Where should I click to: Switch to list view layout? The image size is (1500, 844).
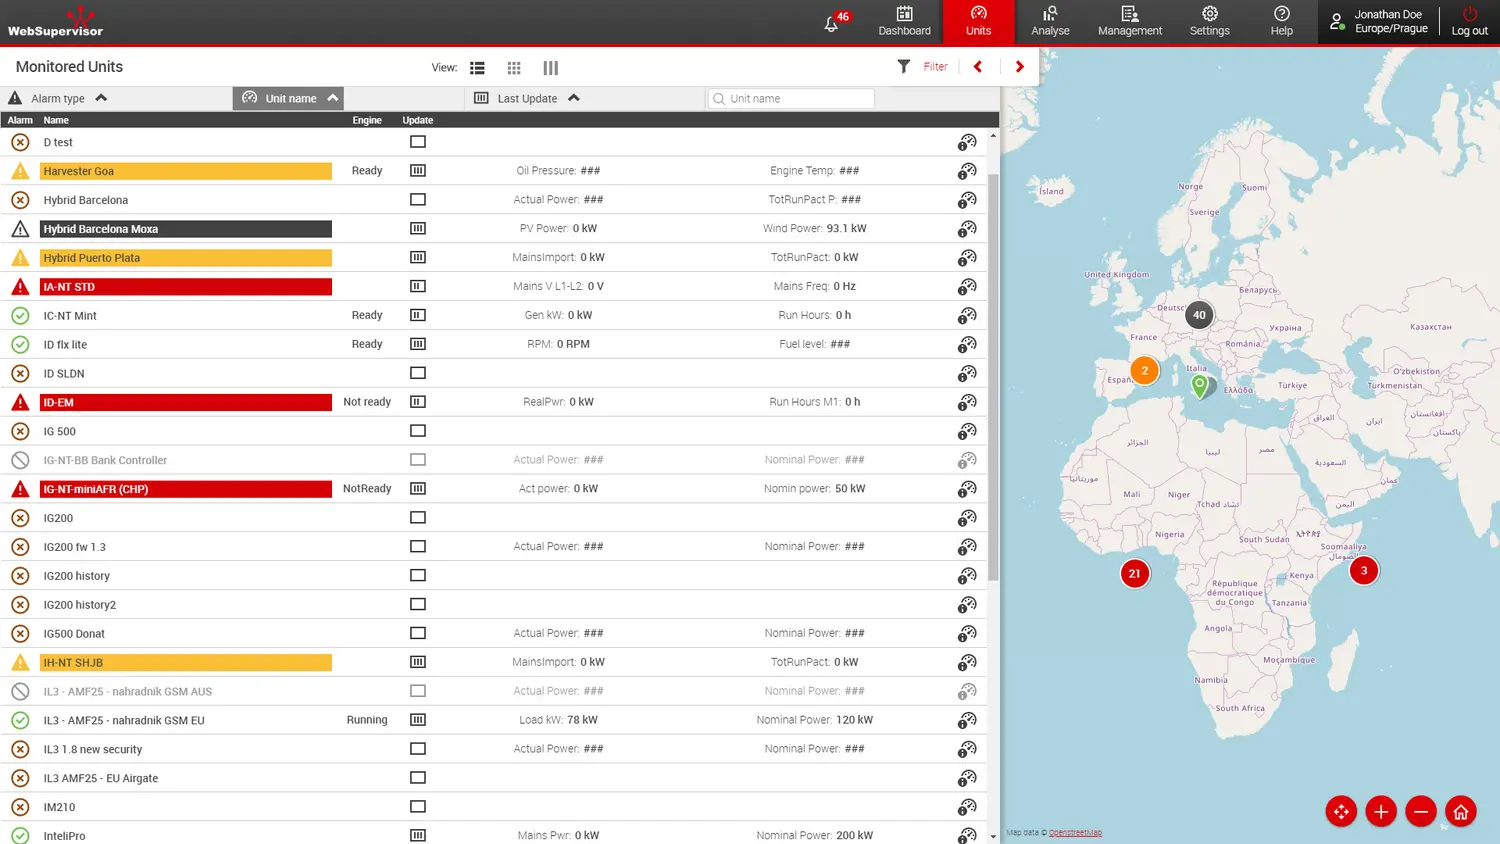coord(477,68)
